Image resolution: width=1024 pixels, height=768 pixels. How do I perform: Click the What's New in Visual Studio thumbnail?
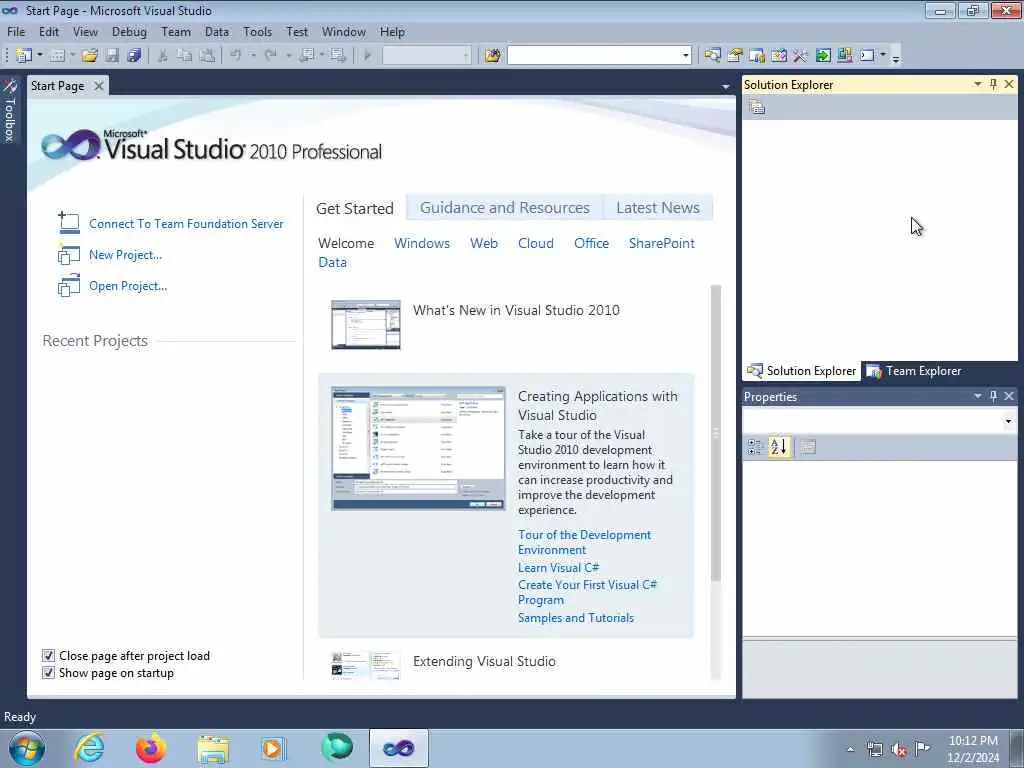366,325
